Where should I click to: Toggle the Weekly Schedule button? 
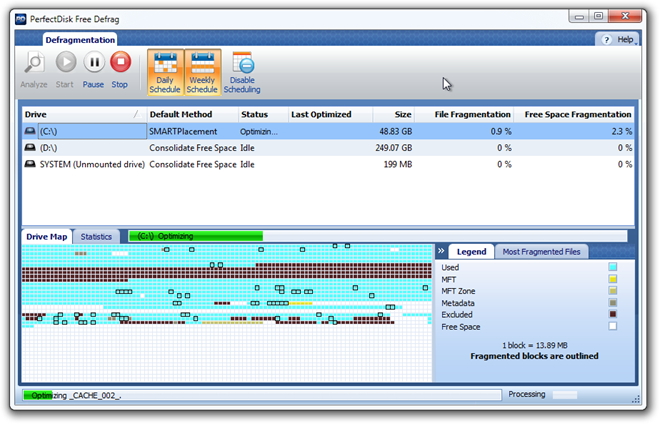202,72
